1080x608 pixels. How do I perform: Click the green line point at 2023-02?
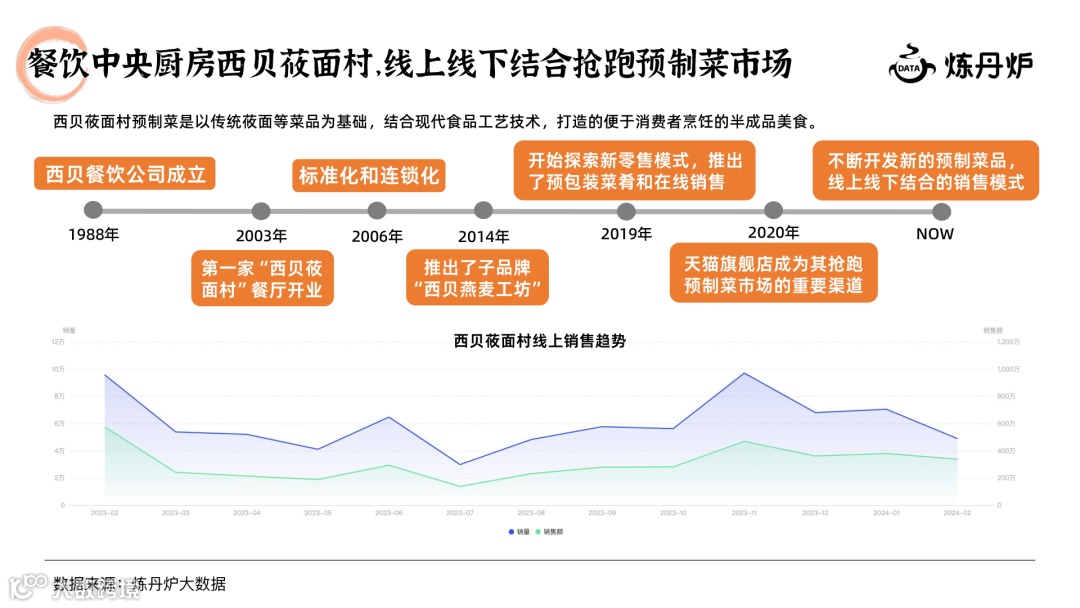point(105,427)
